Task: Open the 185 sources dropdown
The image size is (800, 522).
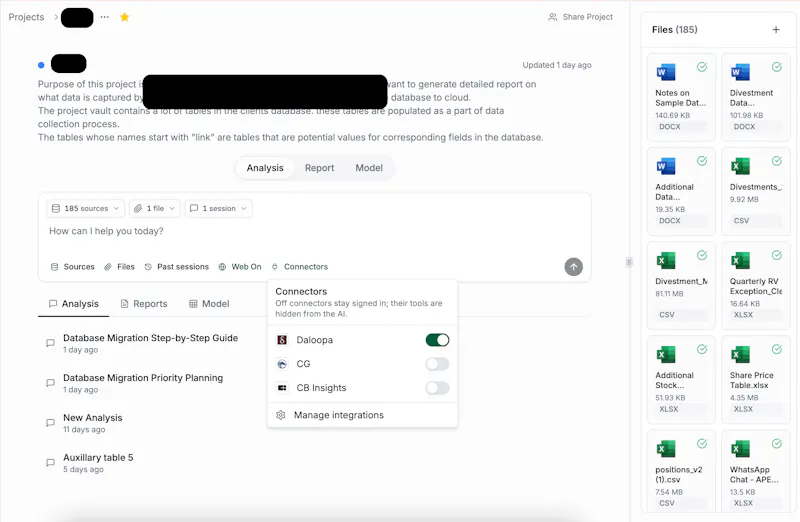Action: (85, 208)
